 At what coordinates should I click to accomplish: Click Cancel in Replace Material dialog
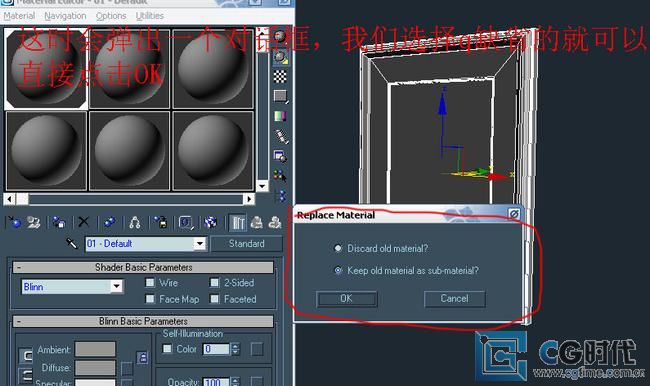[x=454, y=299]
